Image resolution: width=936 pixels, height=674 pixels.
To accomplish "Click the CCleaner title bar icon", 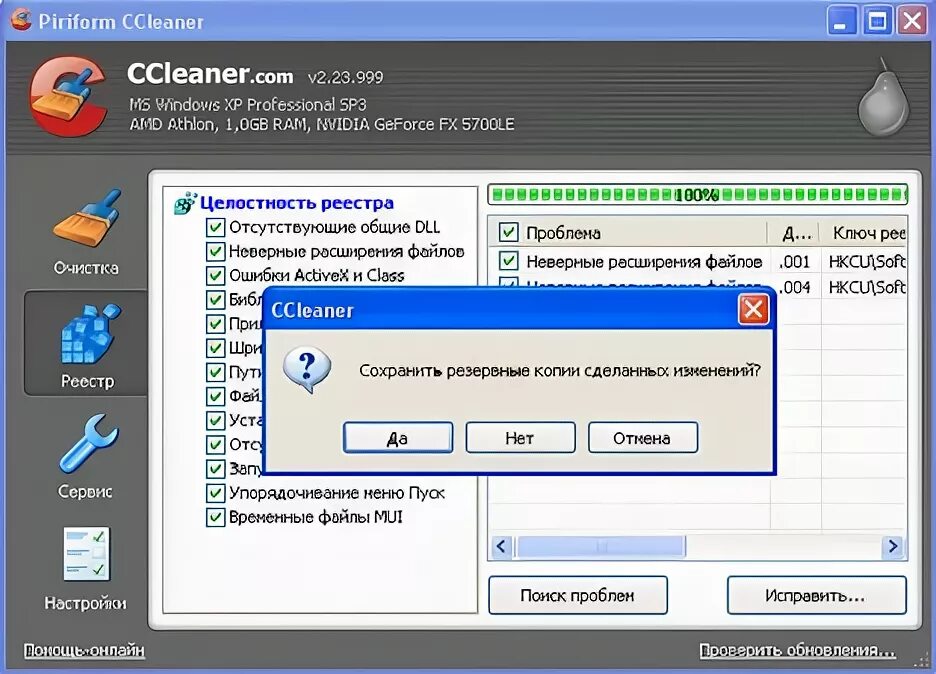I will point(21,20).
